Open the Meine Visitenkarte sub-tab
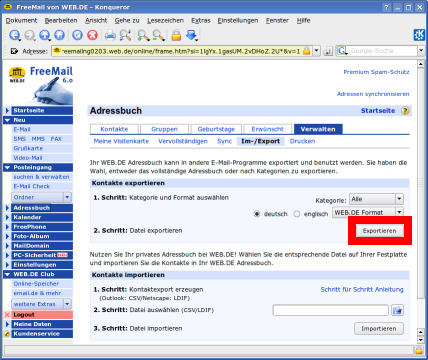Image resolution: width=428 pixels, height=360 pixels. click(121, 141)
